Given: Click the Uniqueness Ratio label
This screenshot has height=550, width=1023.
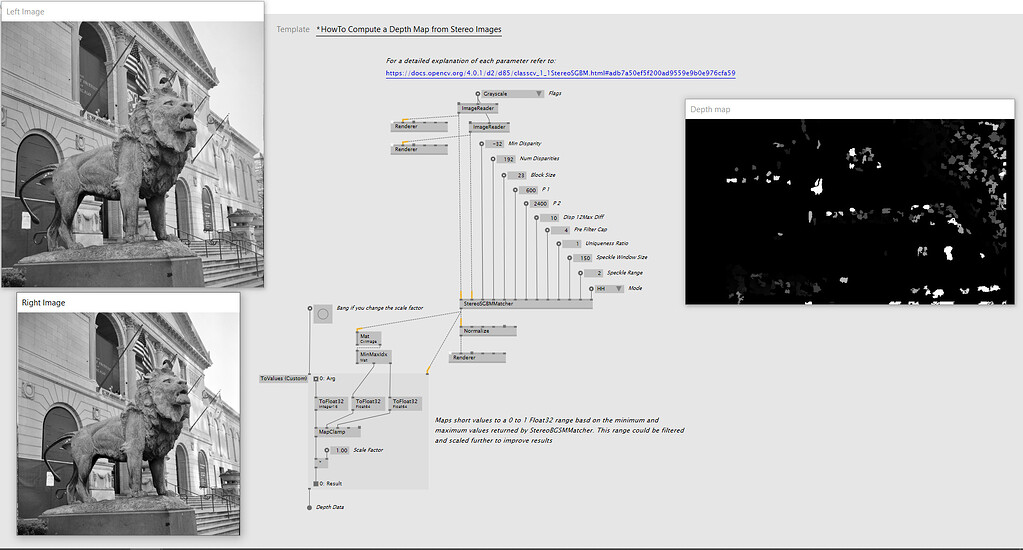Looking at the screenshot, I should 607,243.
